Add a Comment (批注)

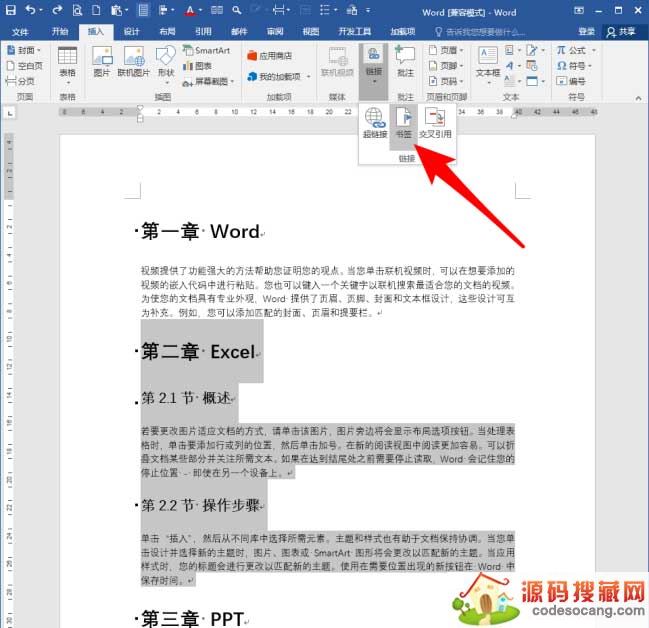coord(405,60)
